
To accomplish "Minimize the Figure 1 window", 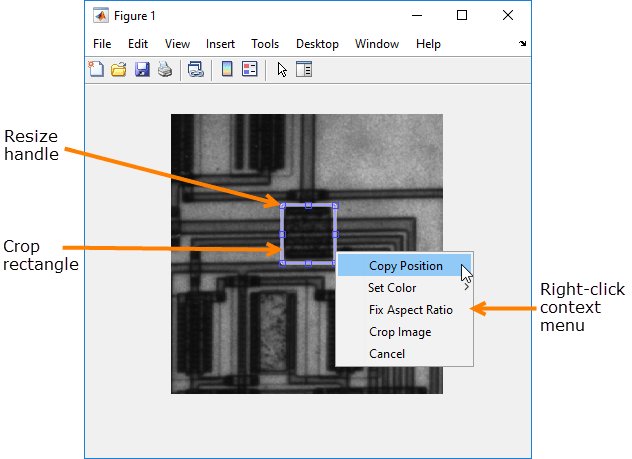I will 417,16.
